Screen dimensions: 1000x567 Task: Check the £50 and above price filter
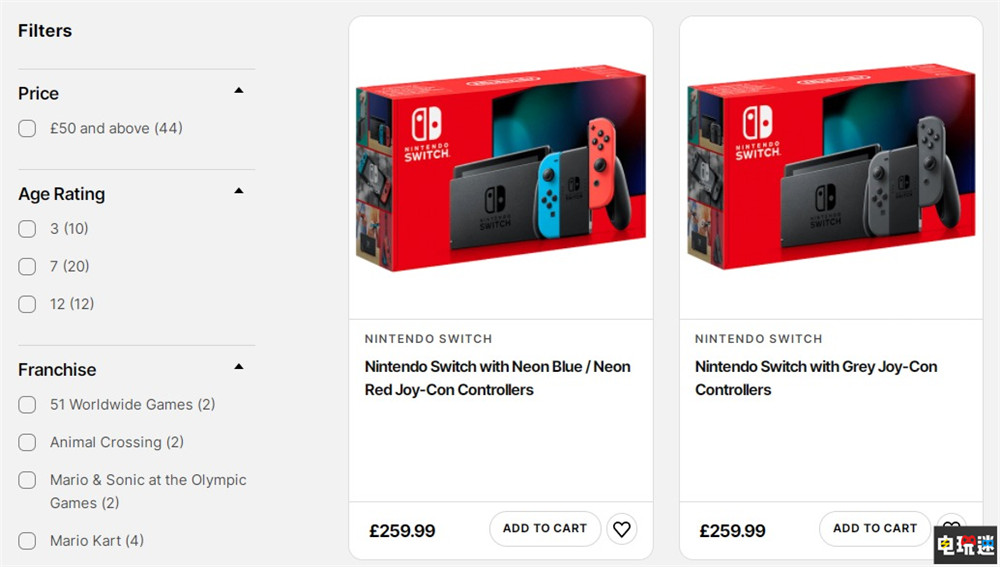pos(28,129)
